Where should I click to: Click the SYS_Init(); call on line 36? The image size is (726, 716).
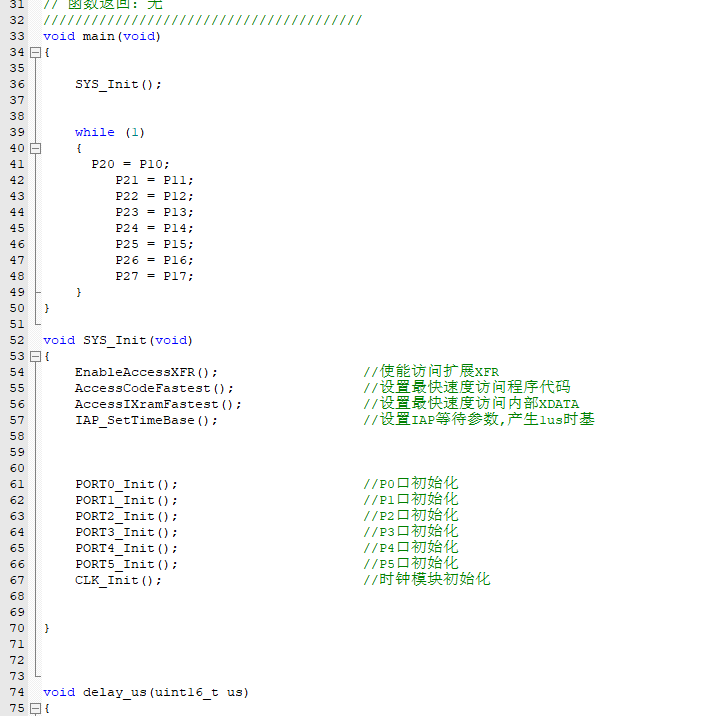click(118, 84)
